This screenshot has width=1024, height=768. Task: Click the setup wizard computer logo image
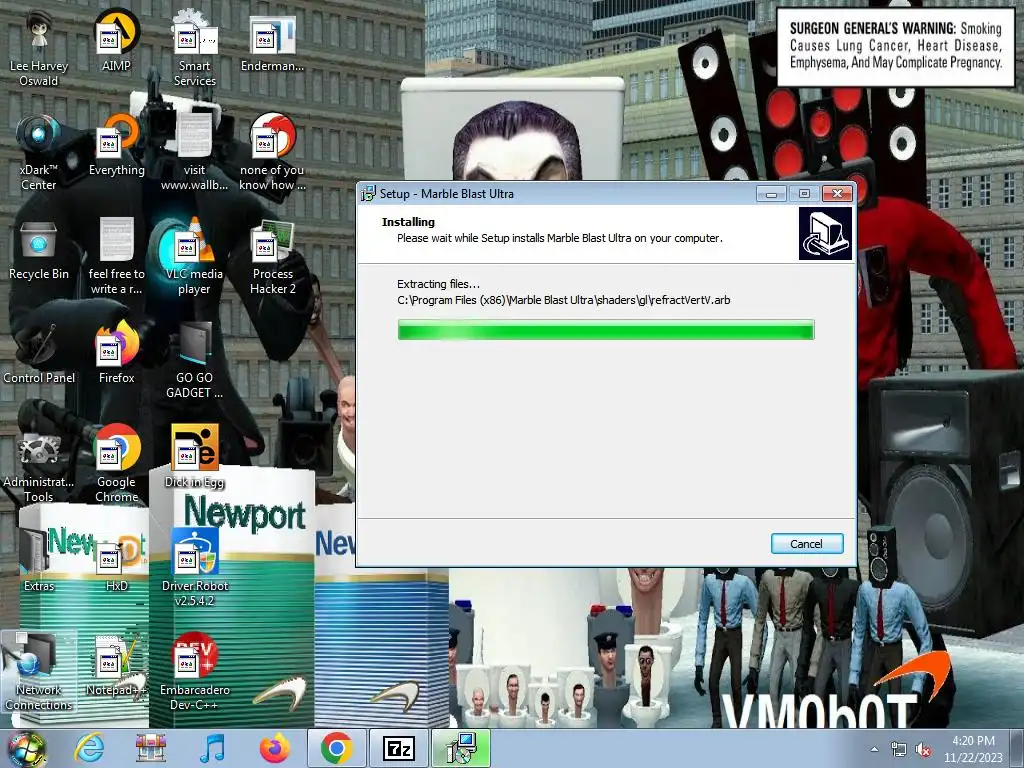click(x=825, y=234)
